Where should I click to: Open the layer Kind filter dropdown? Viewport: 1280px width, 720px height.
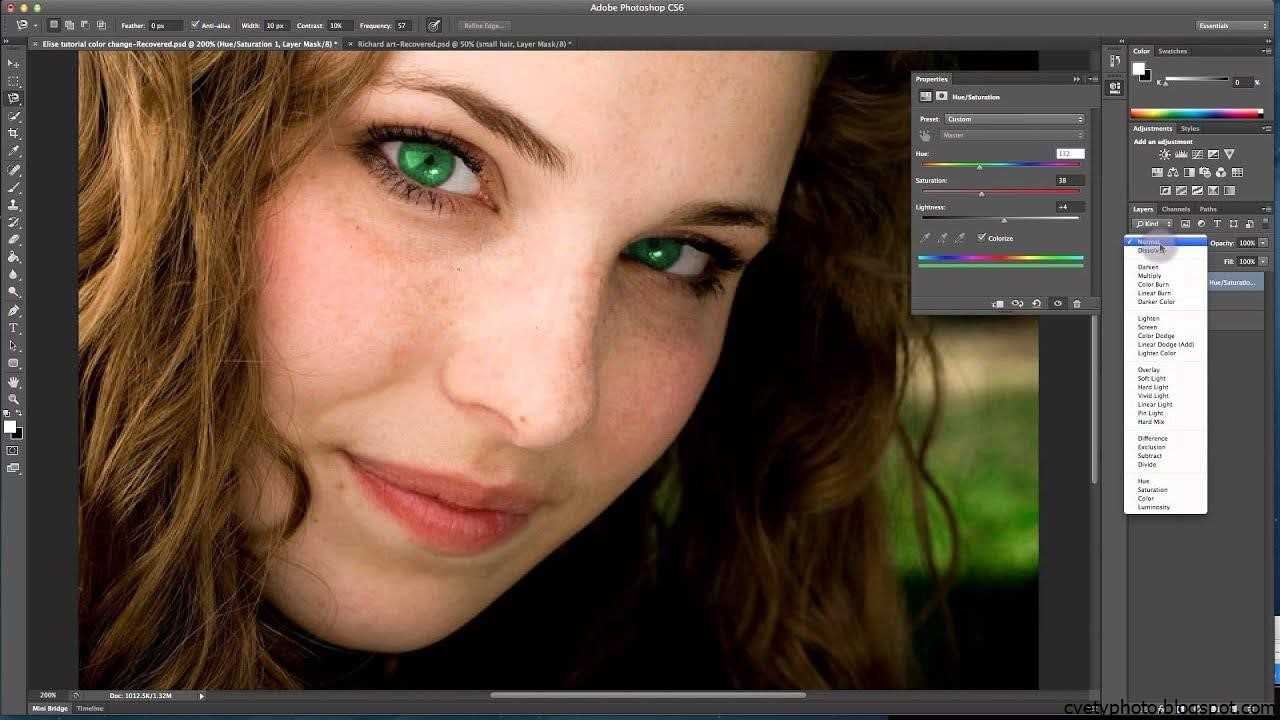click(x=1153, y=224)
